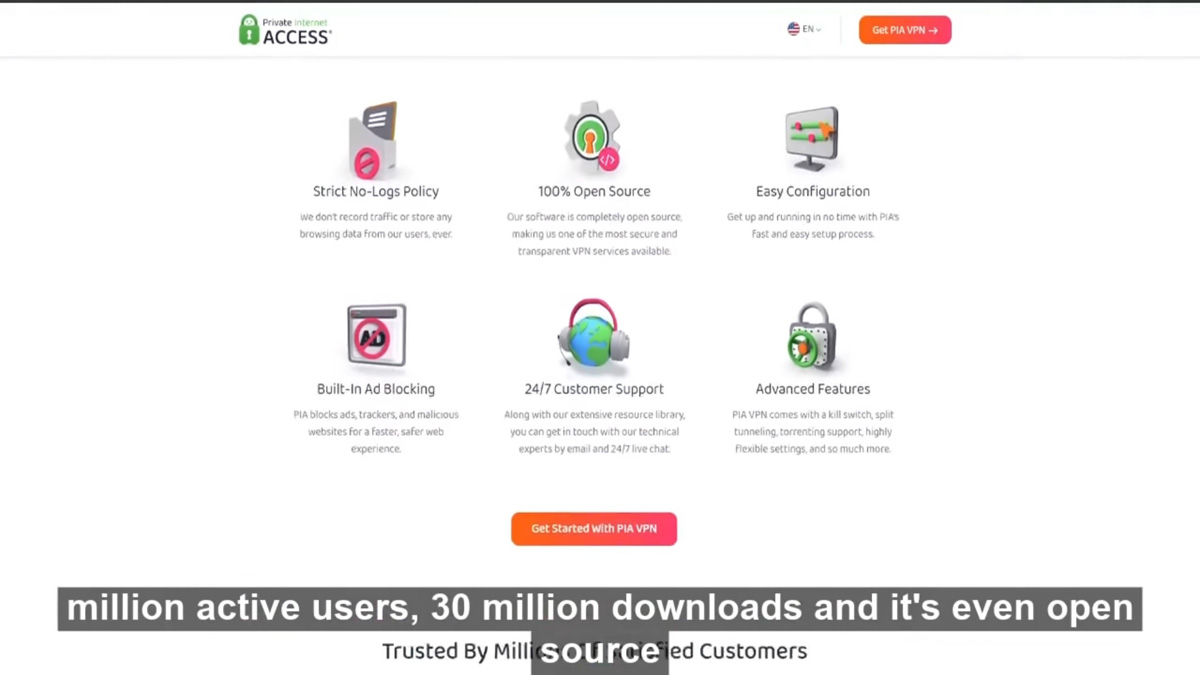Click the Advanced Features padlock icon
The width and height of the screenshot is (1200, 675).
point(811,336)
